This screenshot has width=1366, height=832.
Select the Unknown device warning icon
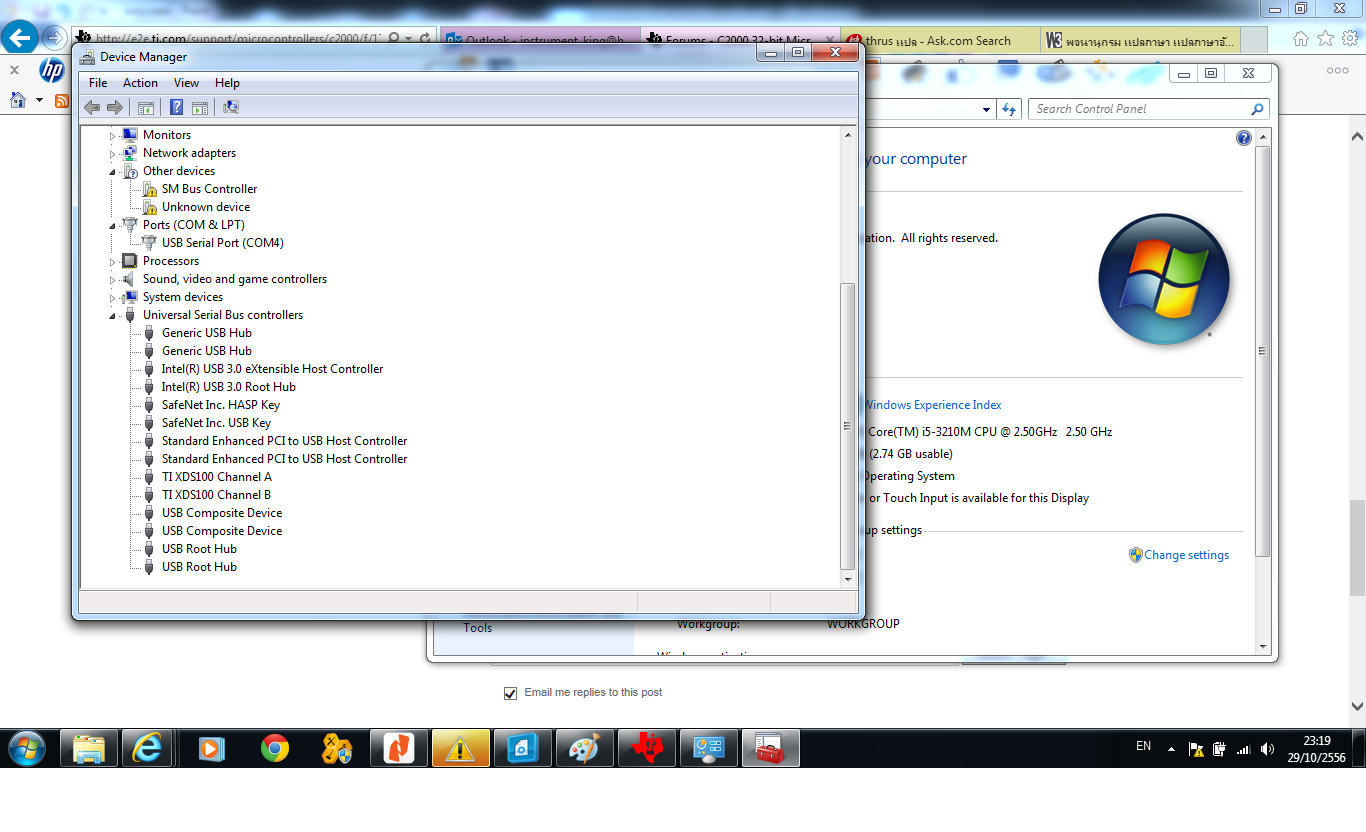150,207
